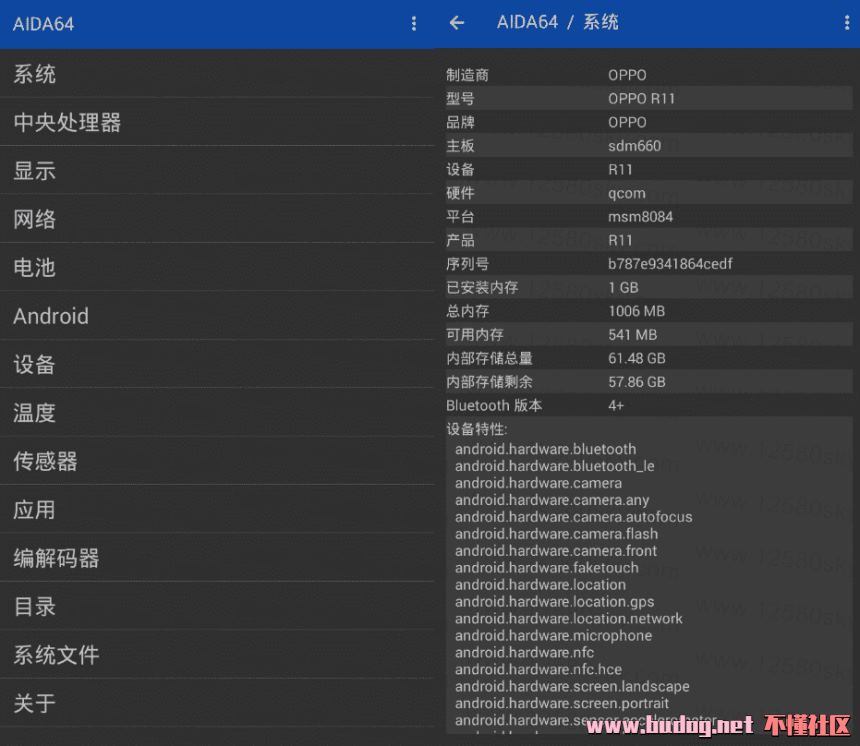Image resolution: width=860 pixels, height=746 pixels.
Task: Select the Bluetooth 版本 4+ row
Action: coord(649,405)
